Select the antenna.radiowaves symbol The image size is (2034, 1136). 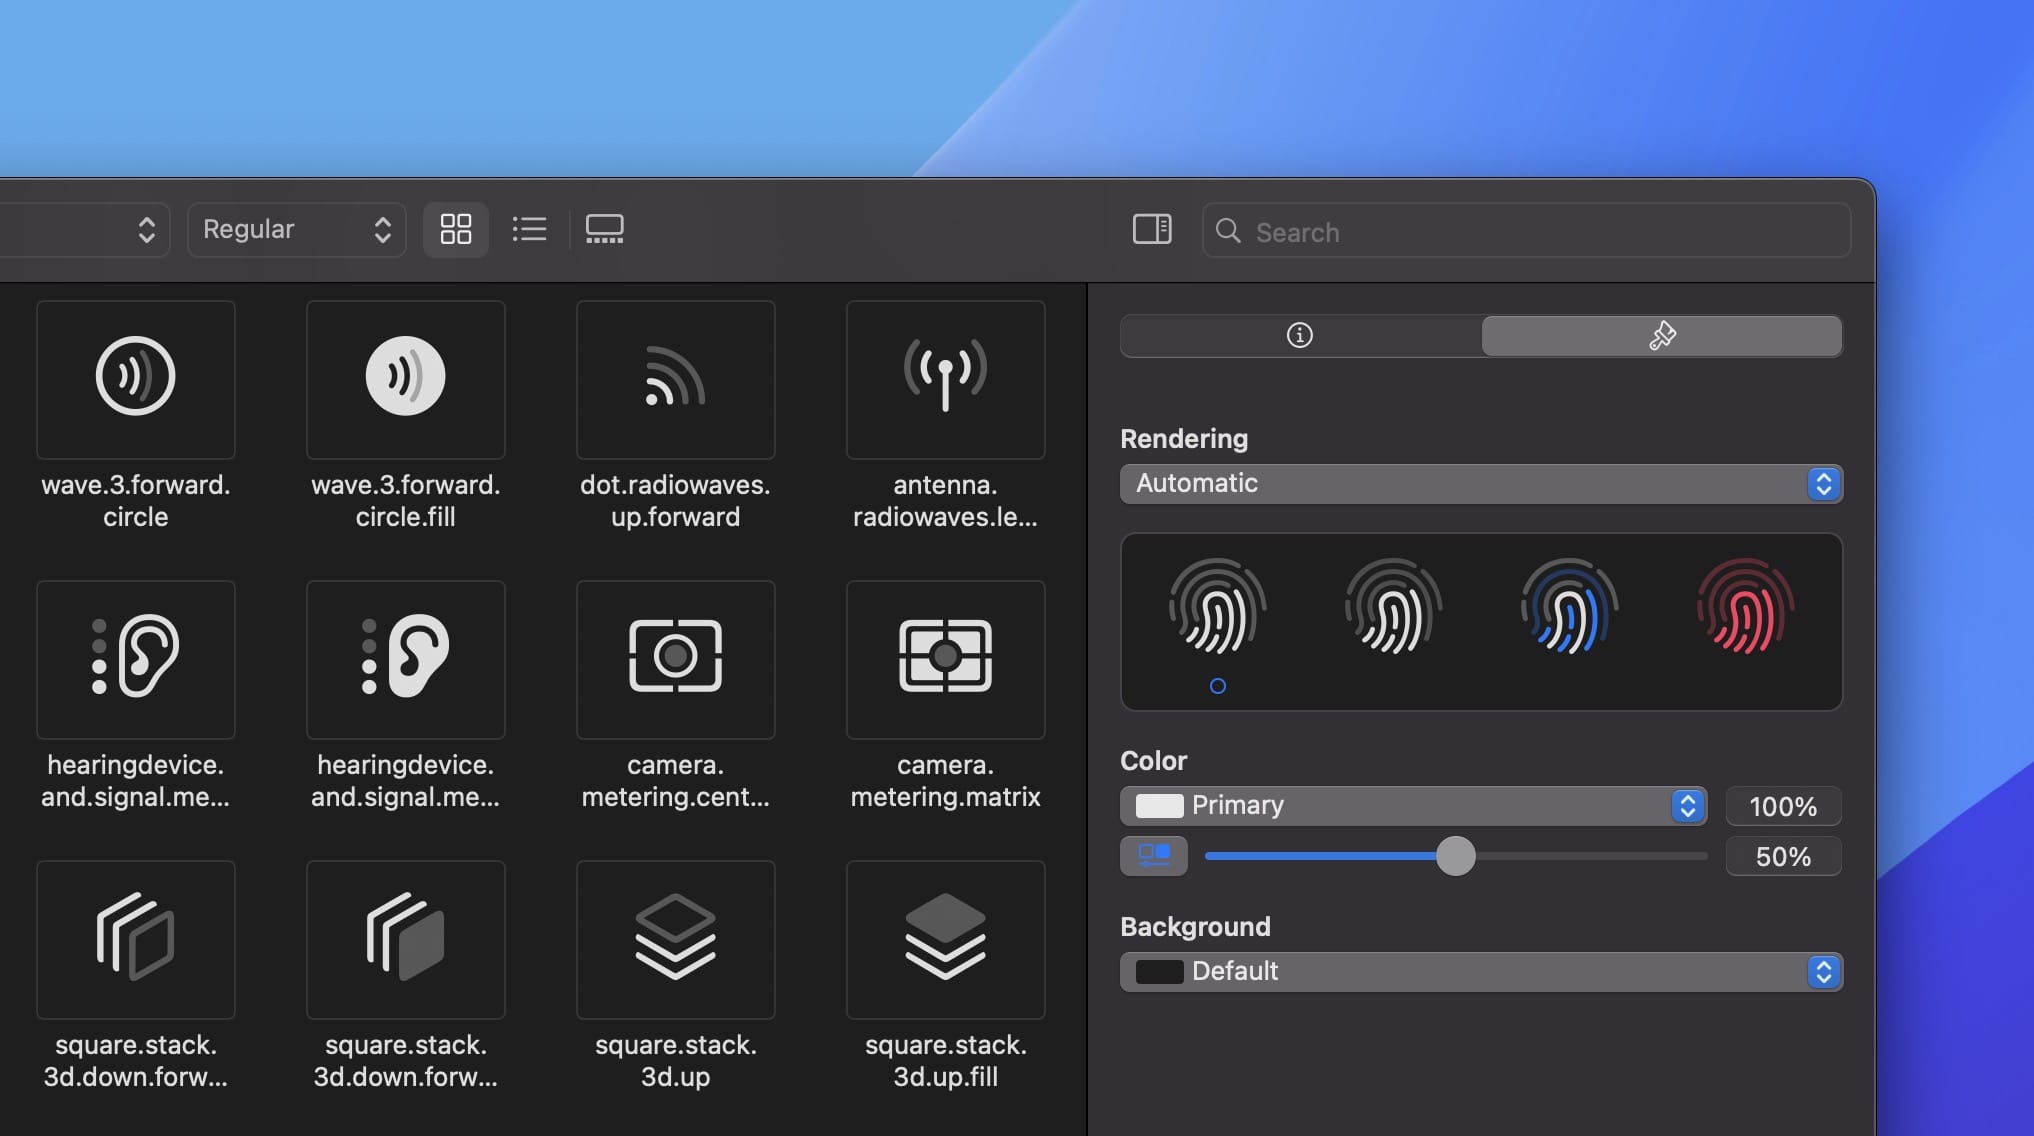click(946, 380)
